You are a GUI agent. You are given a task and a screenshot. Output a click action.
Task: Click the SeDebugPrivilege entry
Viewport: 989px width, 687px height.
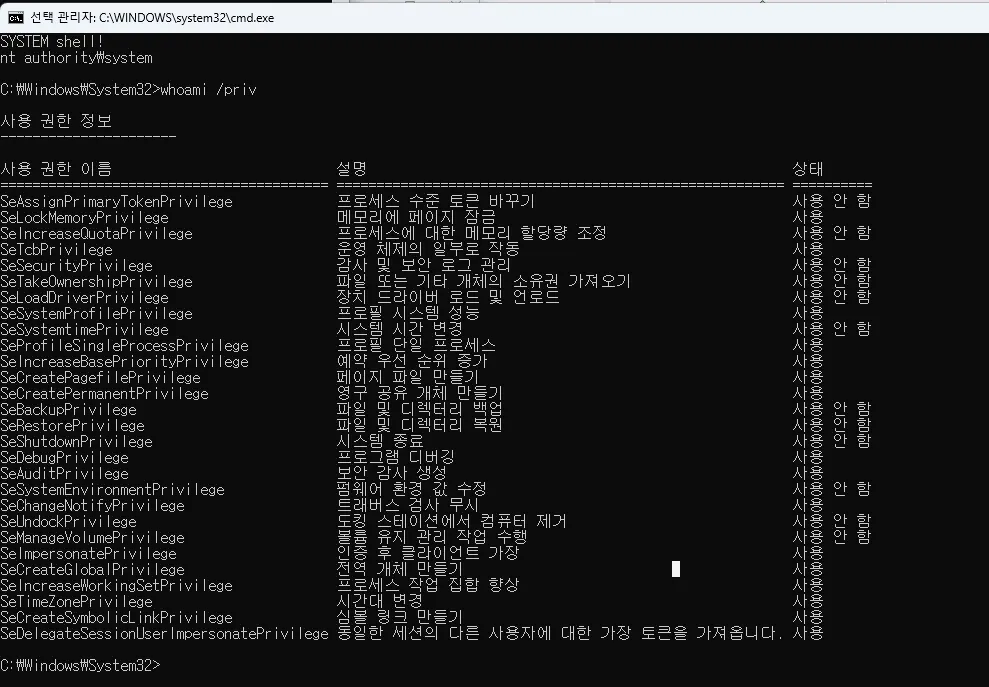64,457
